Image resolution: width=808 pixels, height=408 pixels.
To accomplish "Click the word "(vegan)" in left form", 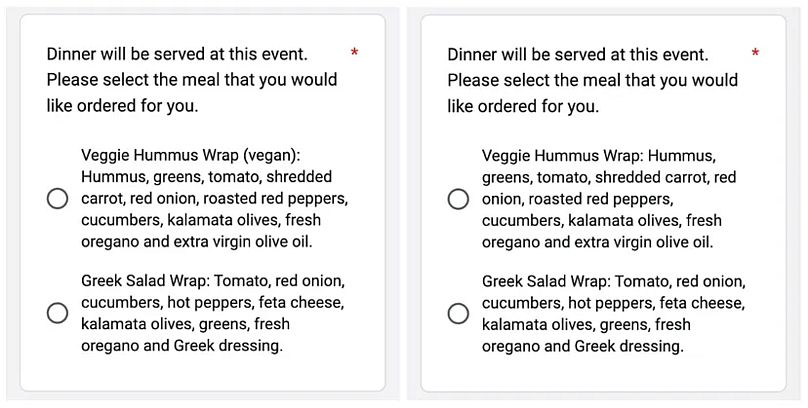I will click(x=270, y=155).
